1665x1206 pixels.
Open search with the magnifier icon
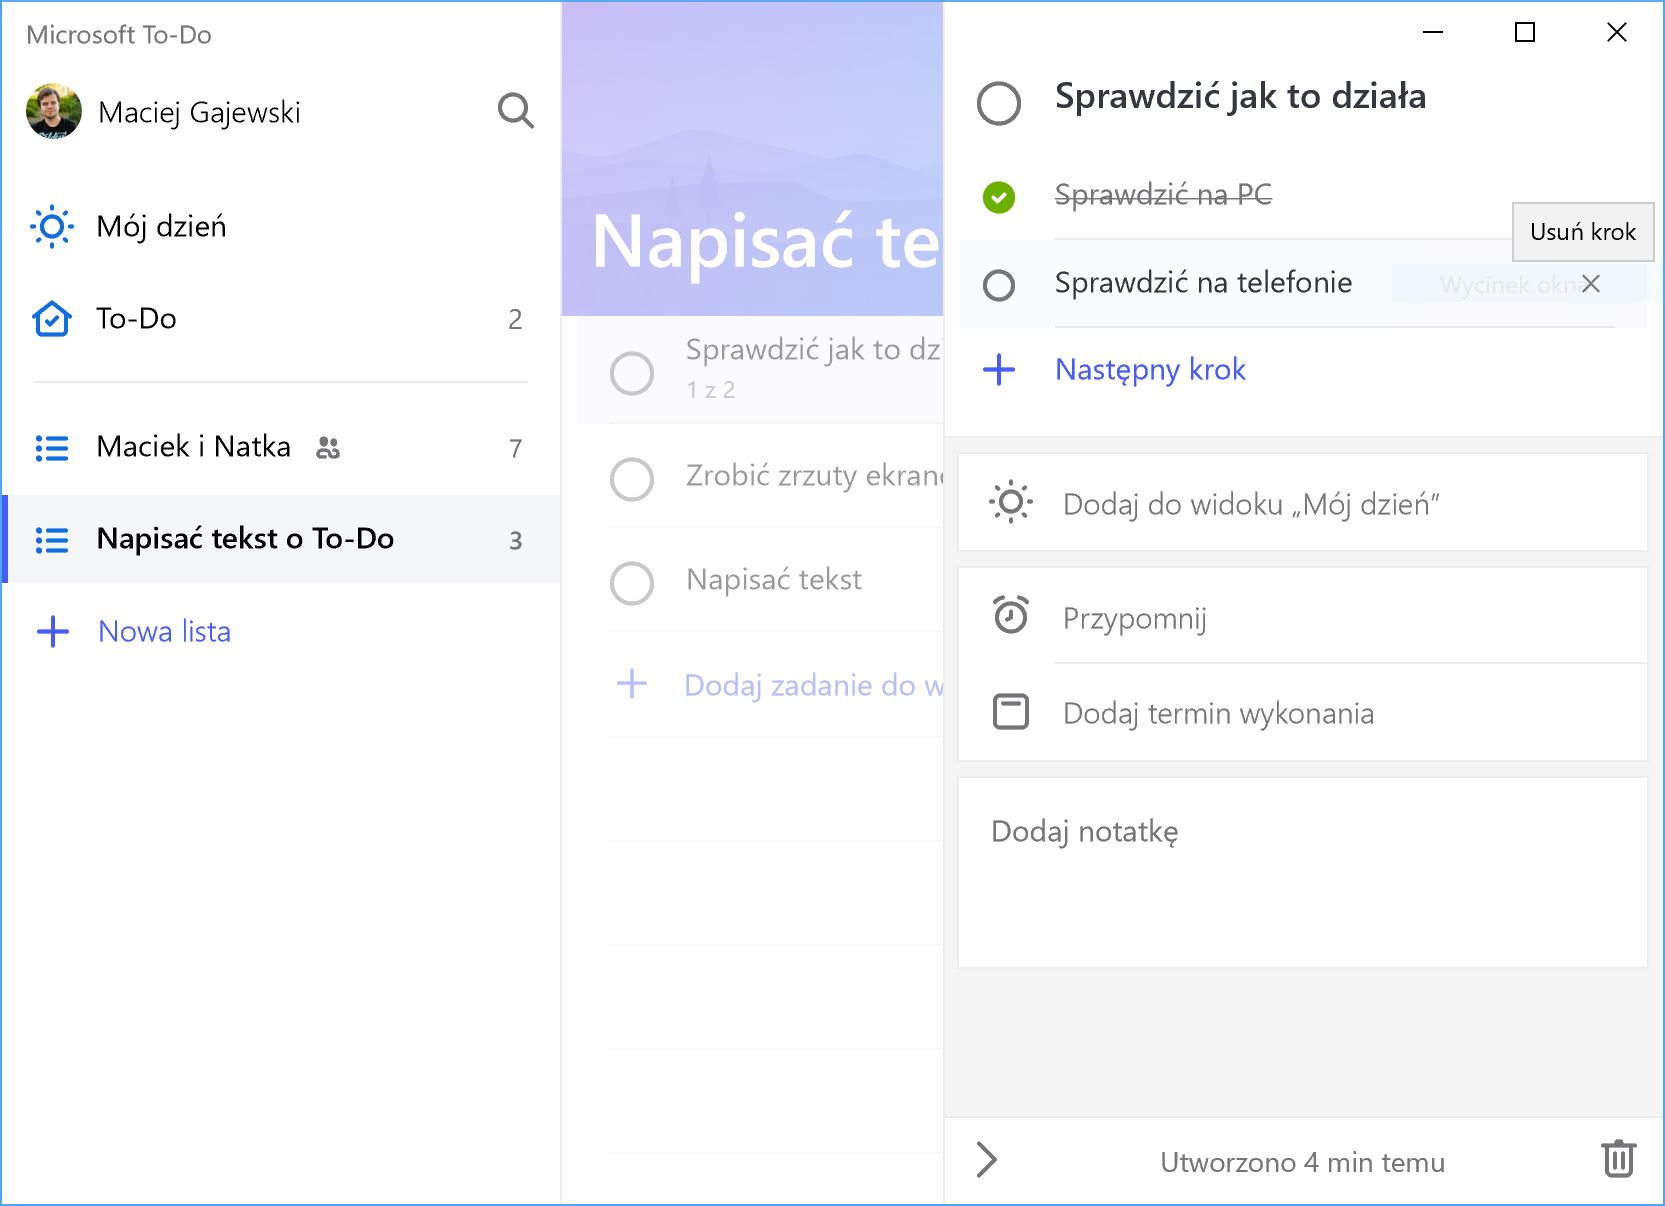click(x=515, y=111)
